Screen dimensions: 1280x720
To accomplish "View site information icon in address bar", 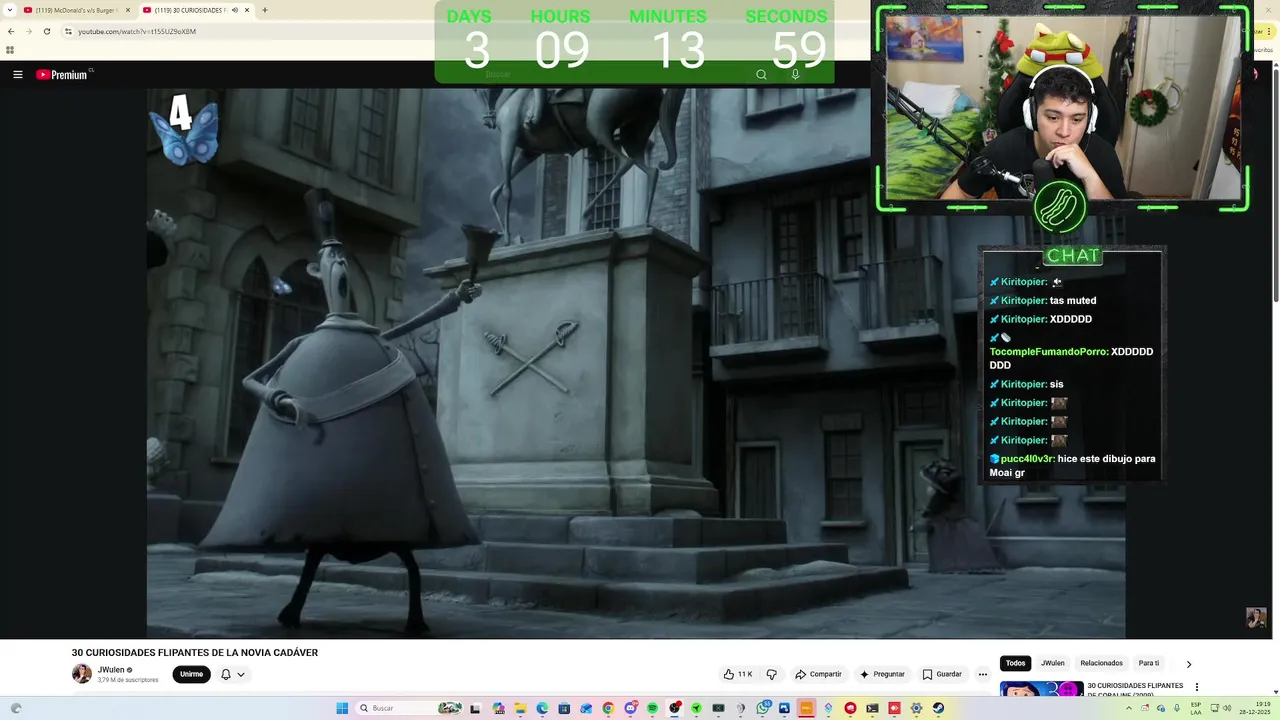I will point(68,31).
